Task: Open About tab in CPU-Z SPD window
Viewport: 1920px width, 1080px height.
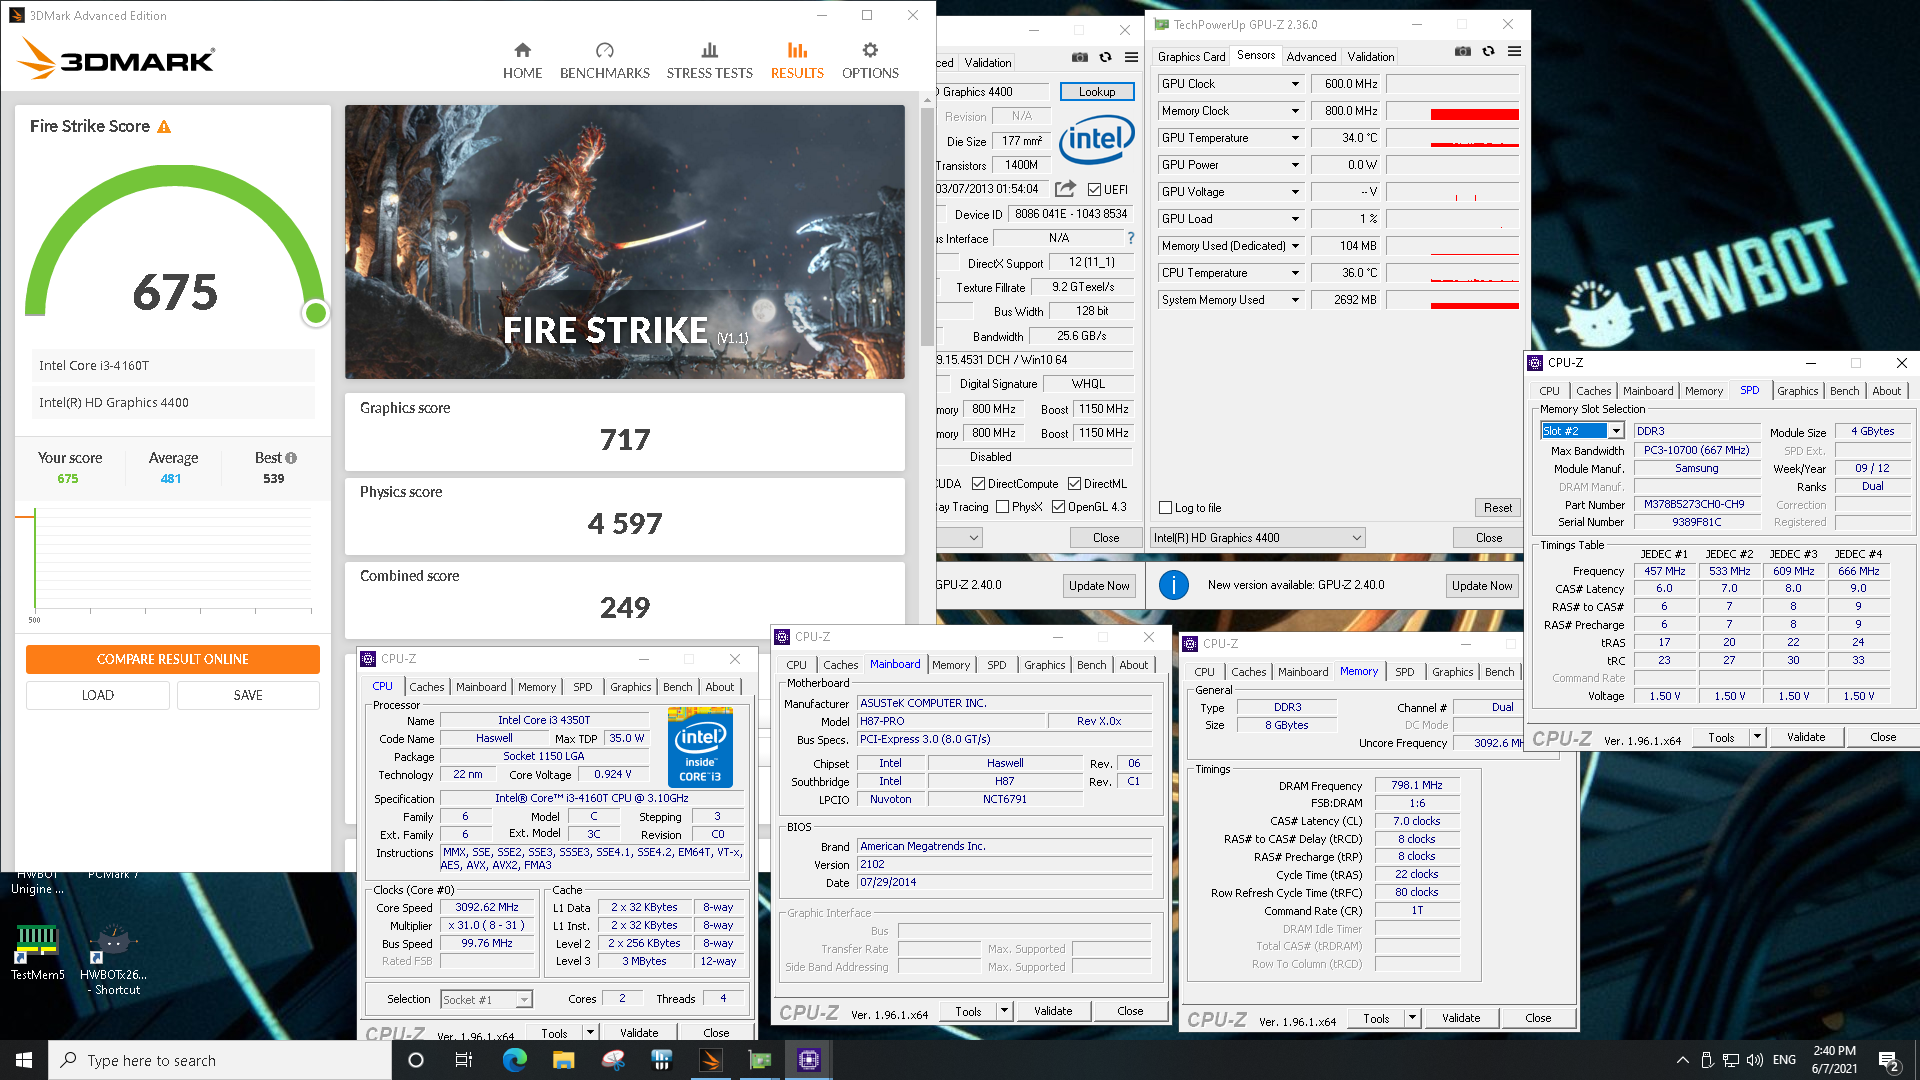Action: coord(1886,391)
